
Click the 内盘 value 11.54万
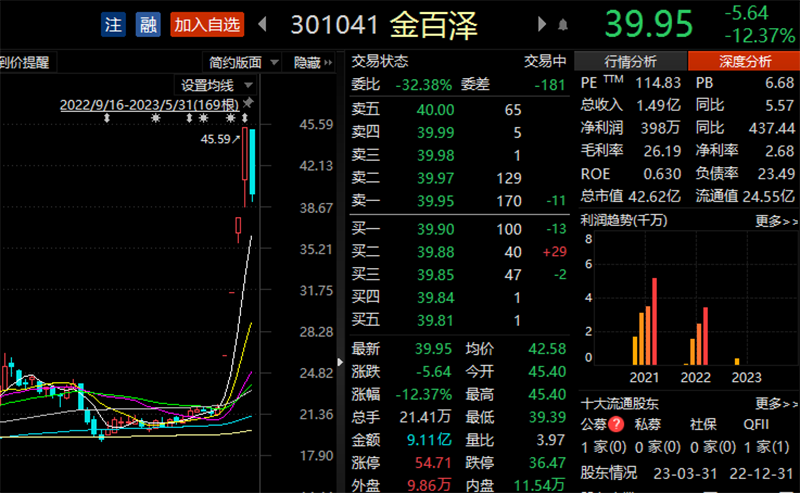tap(539, 485)
